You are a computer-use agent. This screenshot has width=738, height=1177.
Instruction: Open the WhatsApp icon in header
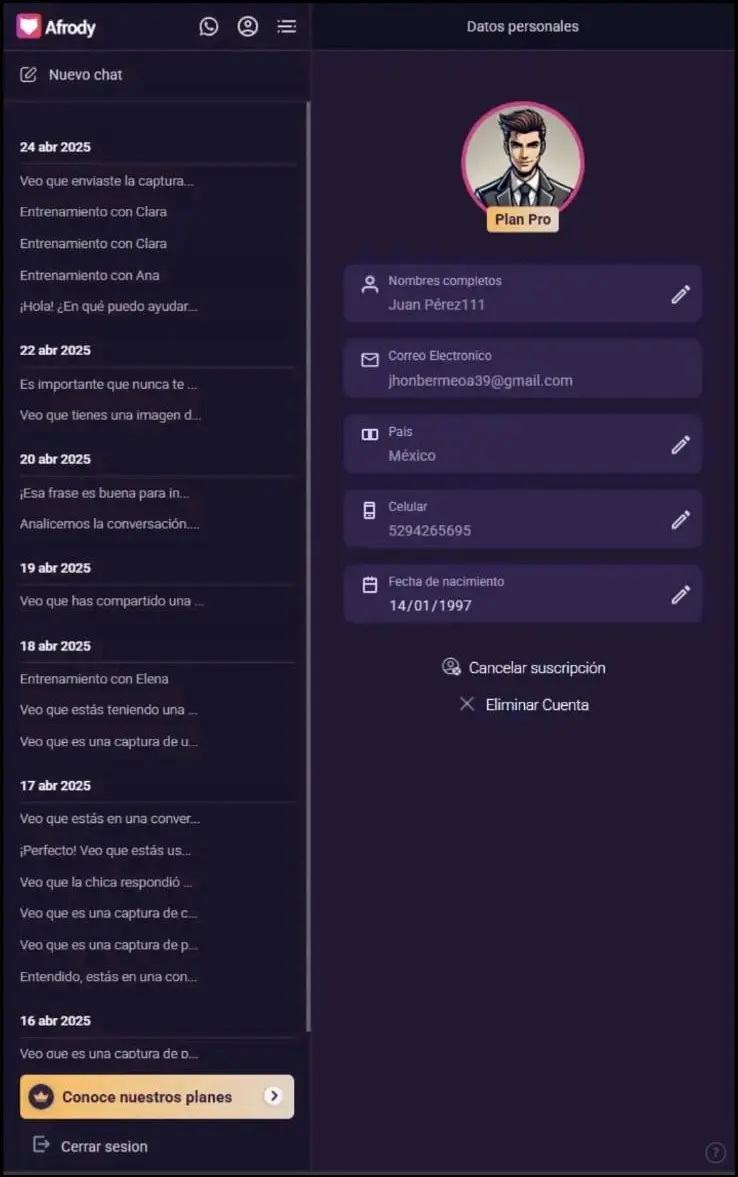click(208, 27)
